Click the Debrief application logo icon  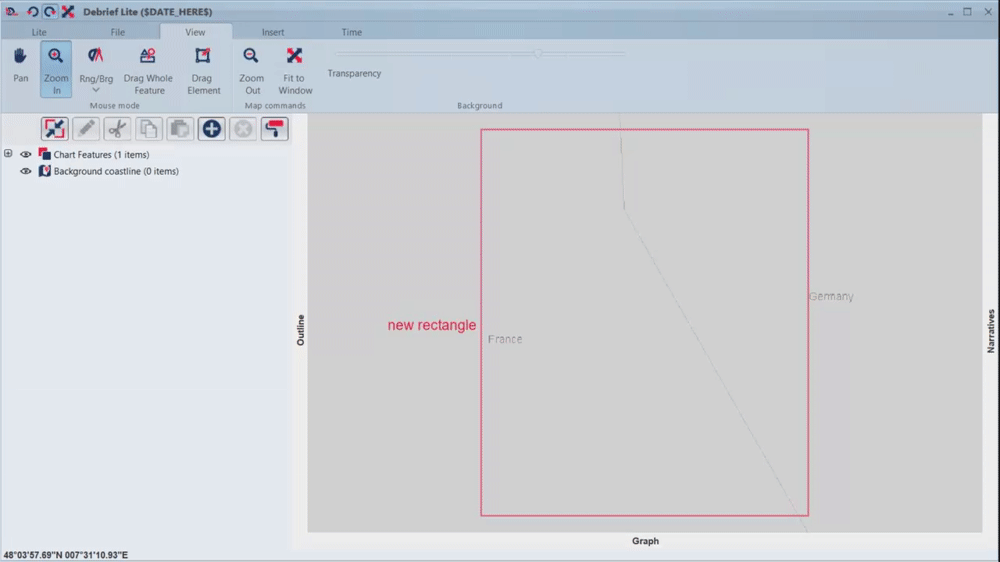(x=11, y=11)
